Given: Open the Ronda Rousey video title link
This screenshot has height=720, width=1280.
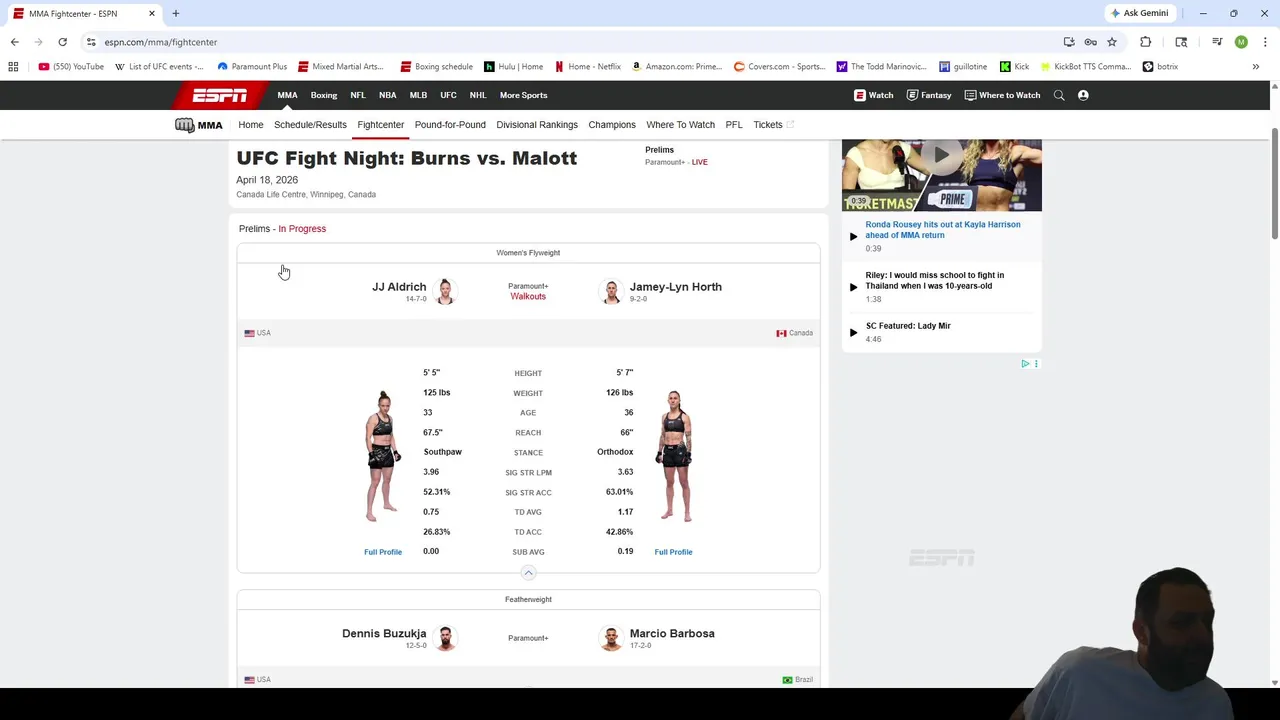Looking at the screenshot, I should (x=943, y=230).
